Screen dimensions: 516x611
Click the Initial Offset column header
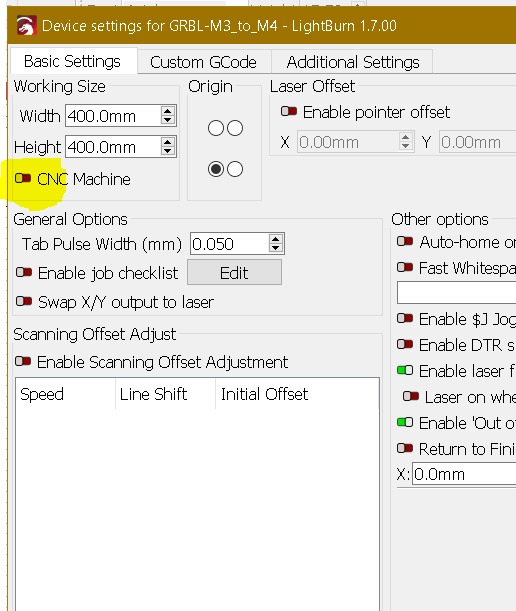[297, 394]
